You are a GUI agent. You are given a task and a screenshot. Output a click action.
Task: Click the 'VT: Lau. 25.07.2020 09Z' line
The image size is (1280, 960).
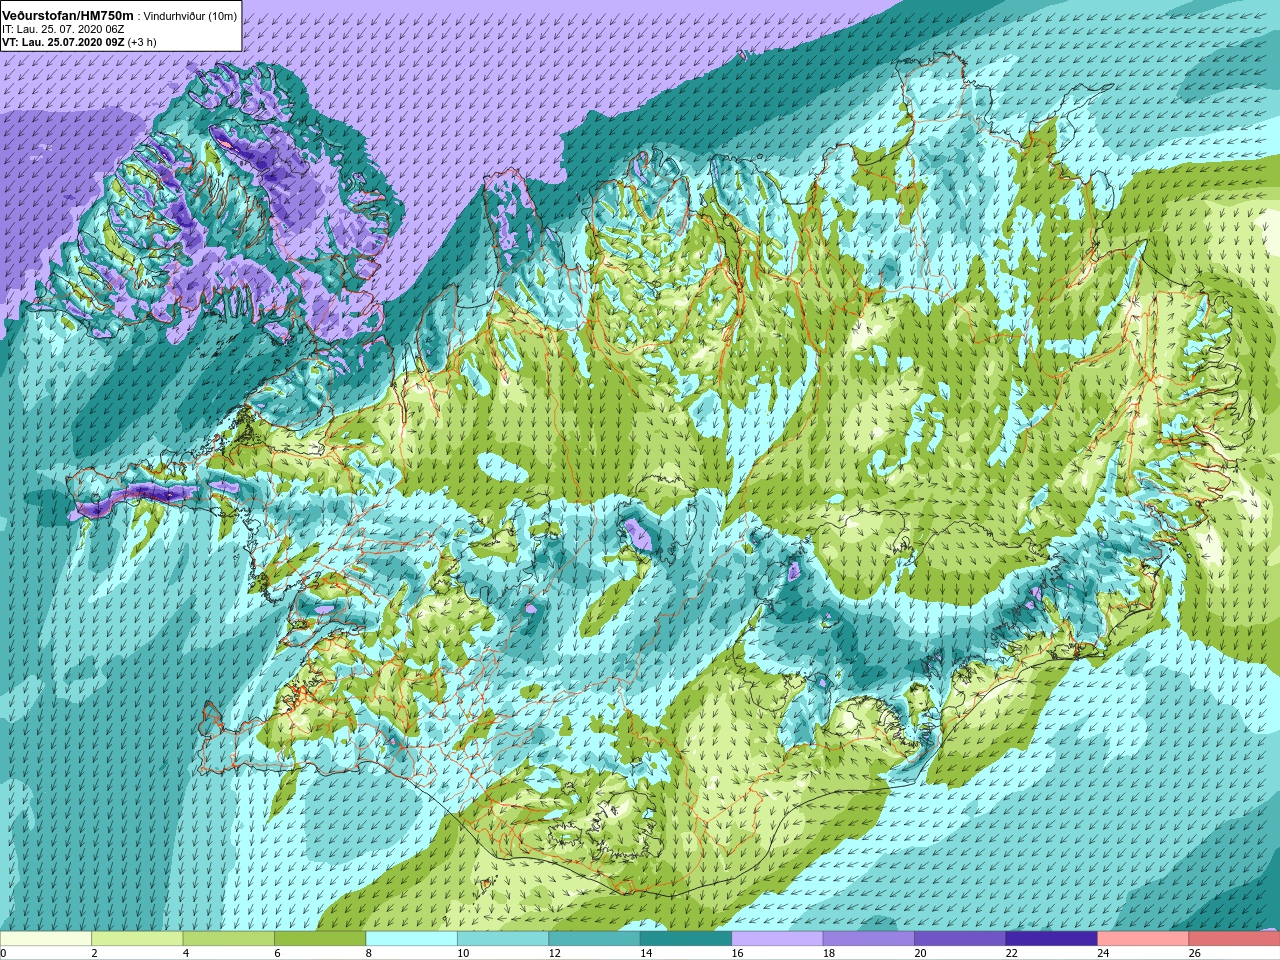63,43
